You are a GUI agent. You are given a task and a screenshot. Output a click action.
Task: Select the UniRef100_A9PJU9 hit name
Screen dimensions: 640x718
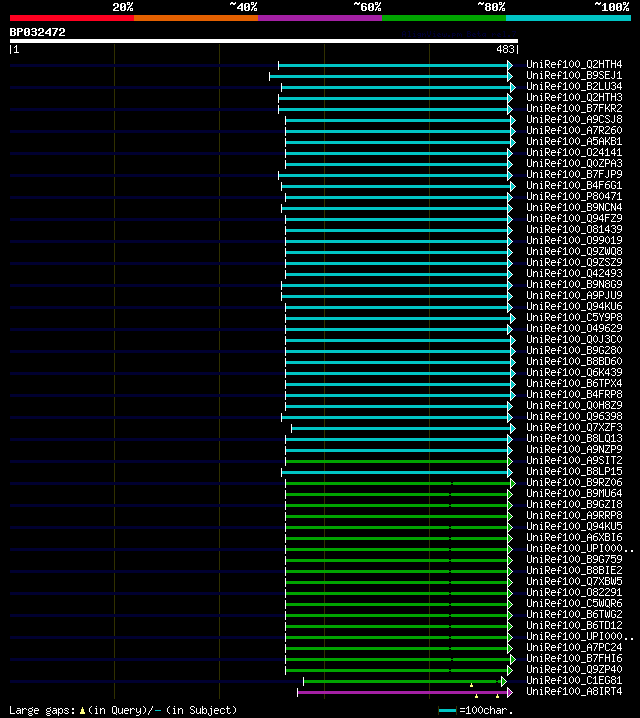[x=574, y=295]
